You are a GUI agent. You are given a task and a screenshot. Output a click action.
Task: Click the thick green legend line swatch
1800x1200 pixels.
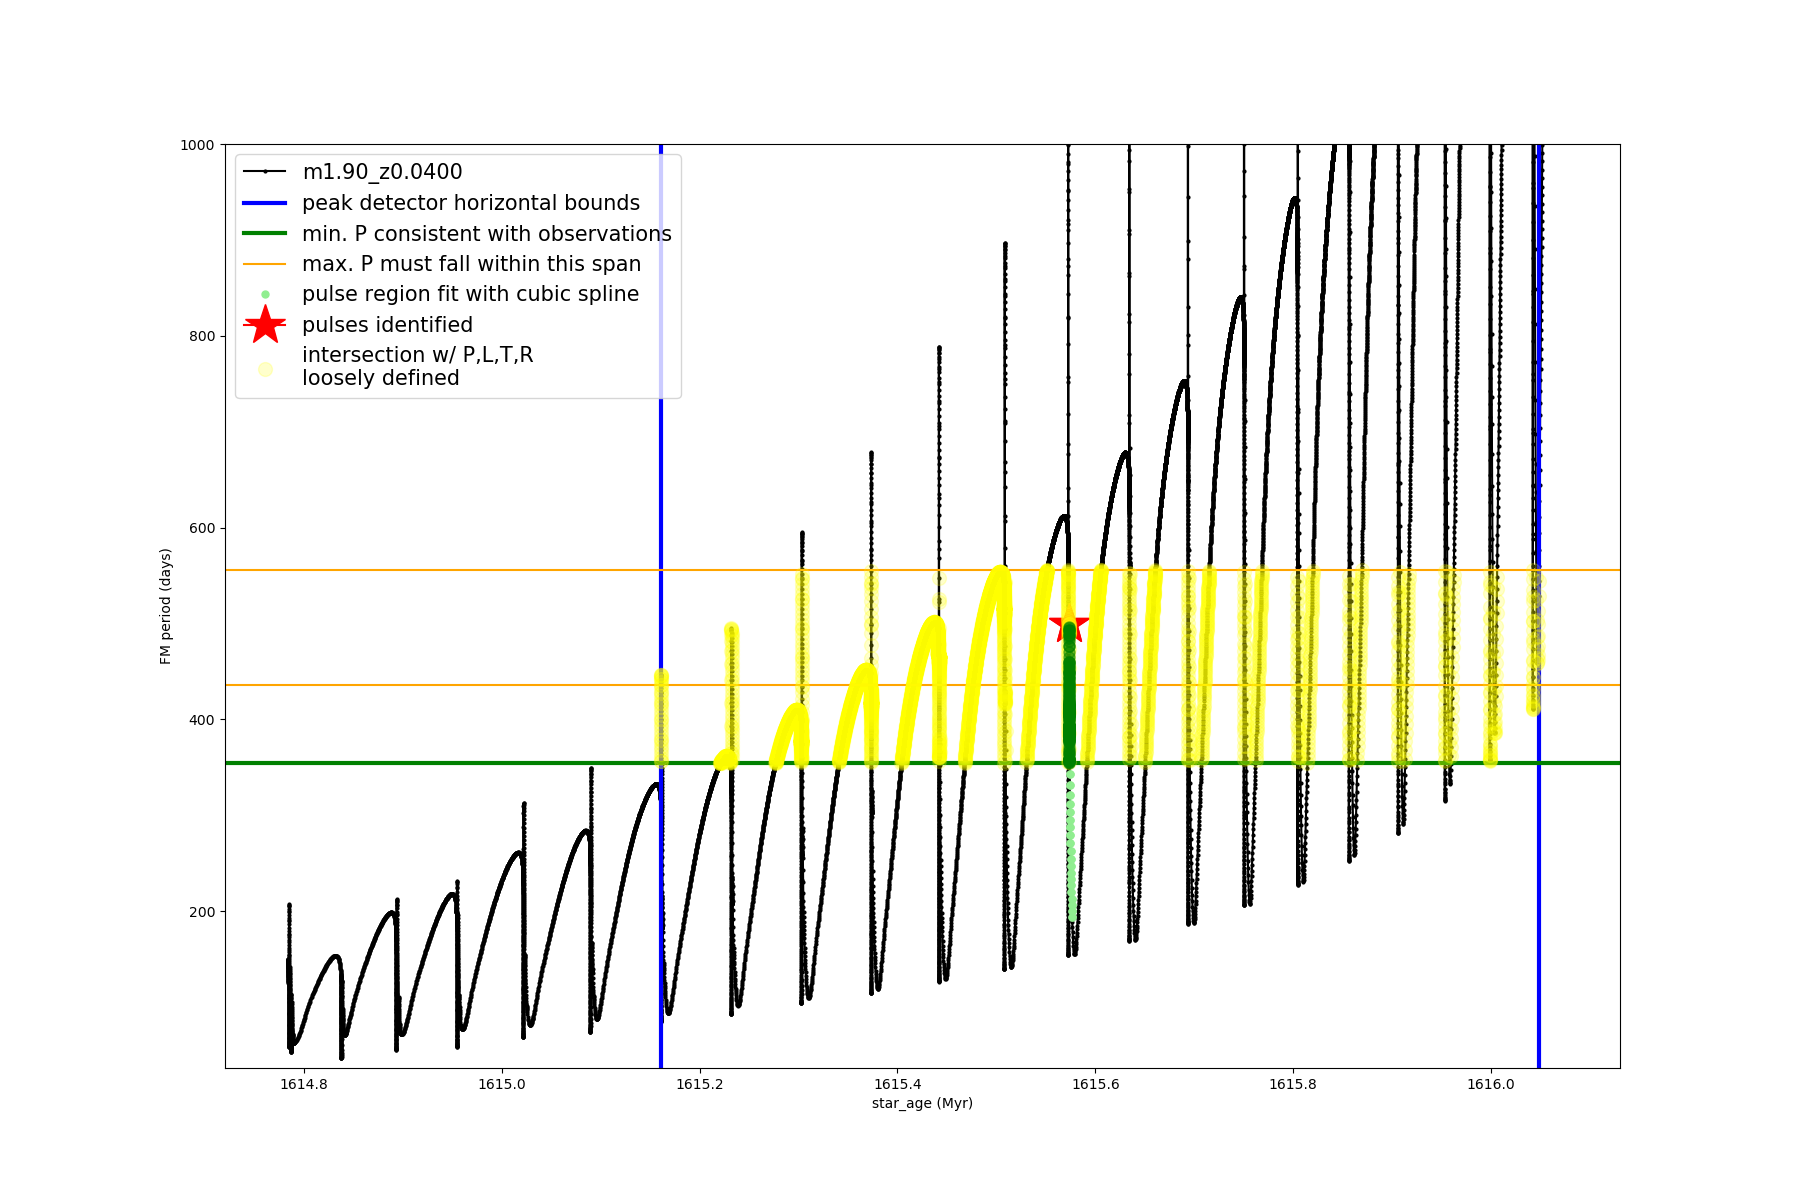pyautogui.click(x=265, y=234)
